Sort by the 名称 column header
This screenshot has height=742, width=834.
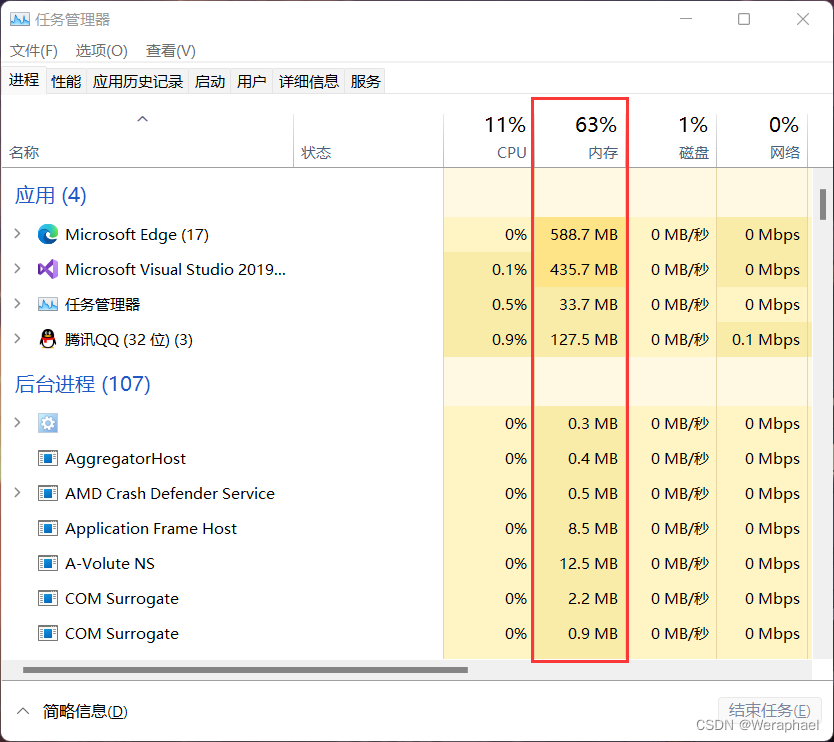[147, 141]
